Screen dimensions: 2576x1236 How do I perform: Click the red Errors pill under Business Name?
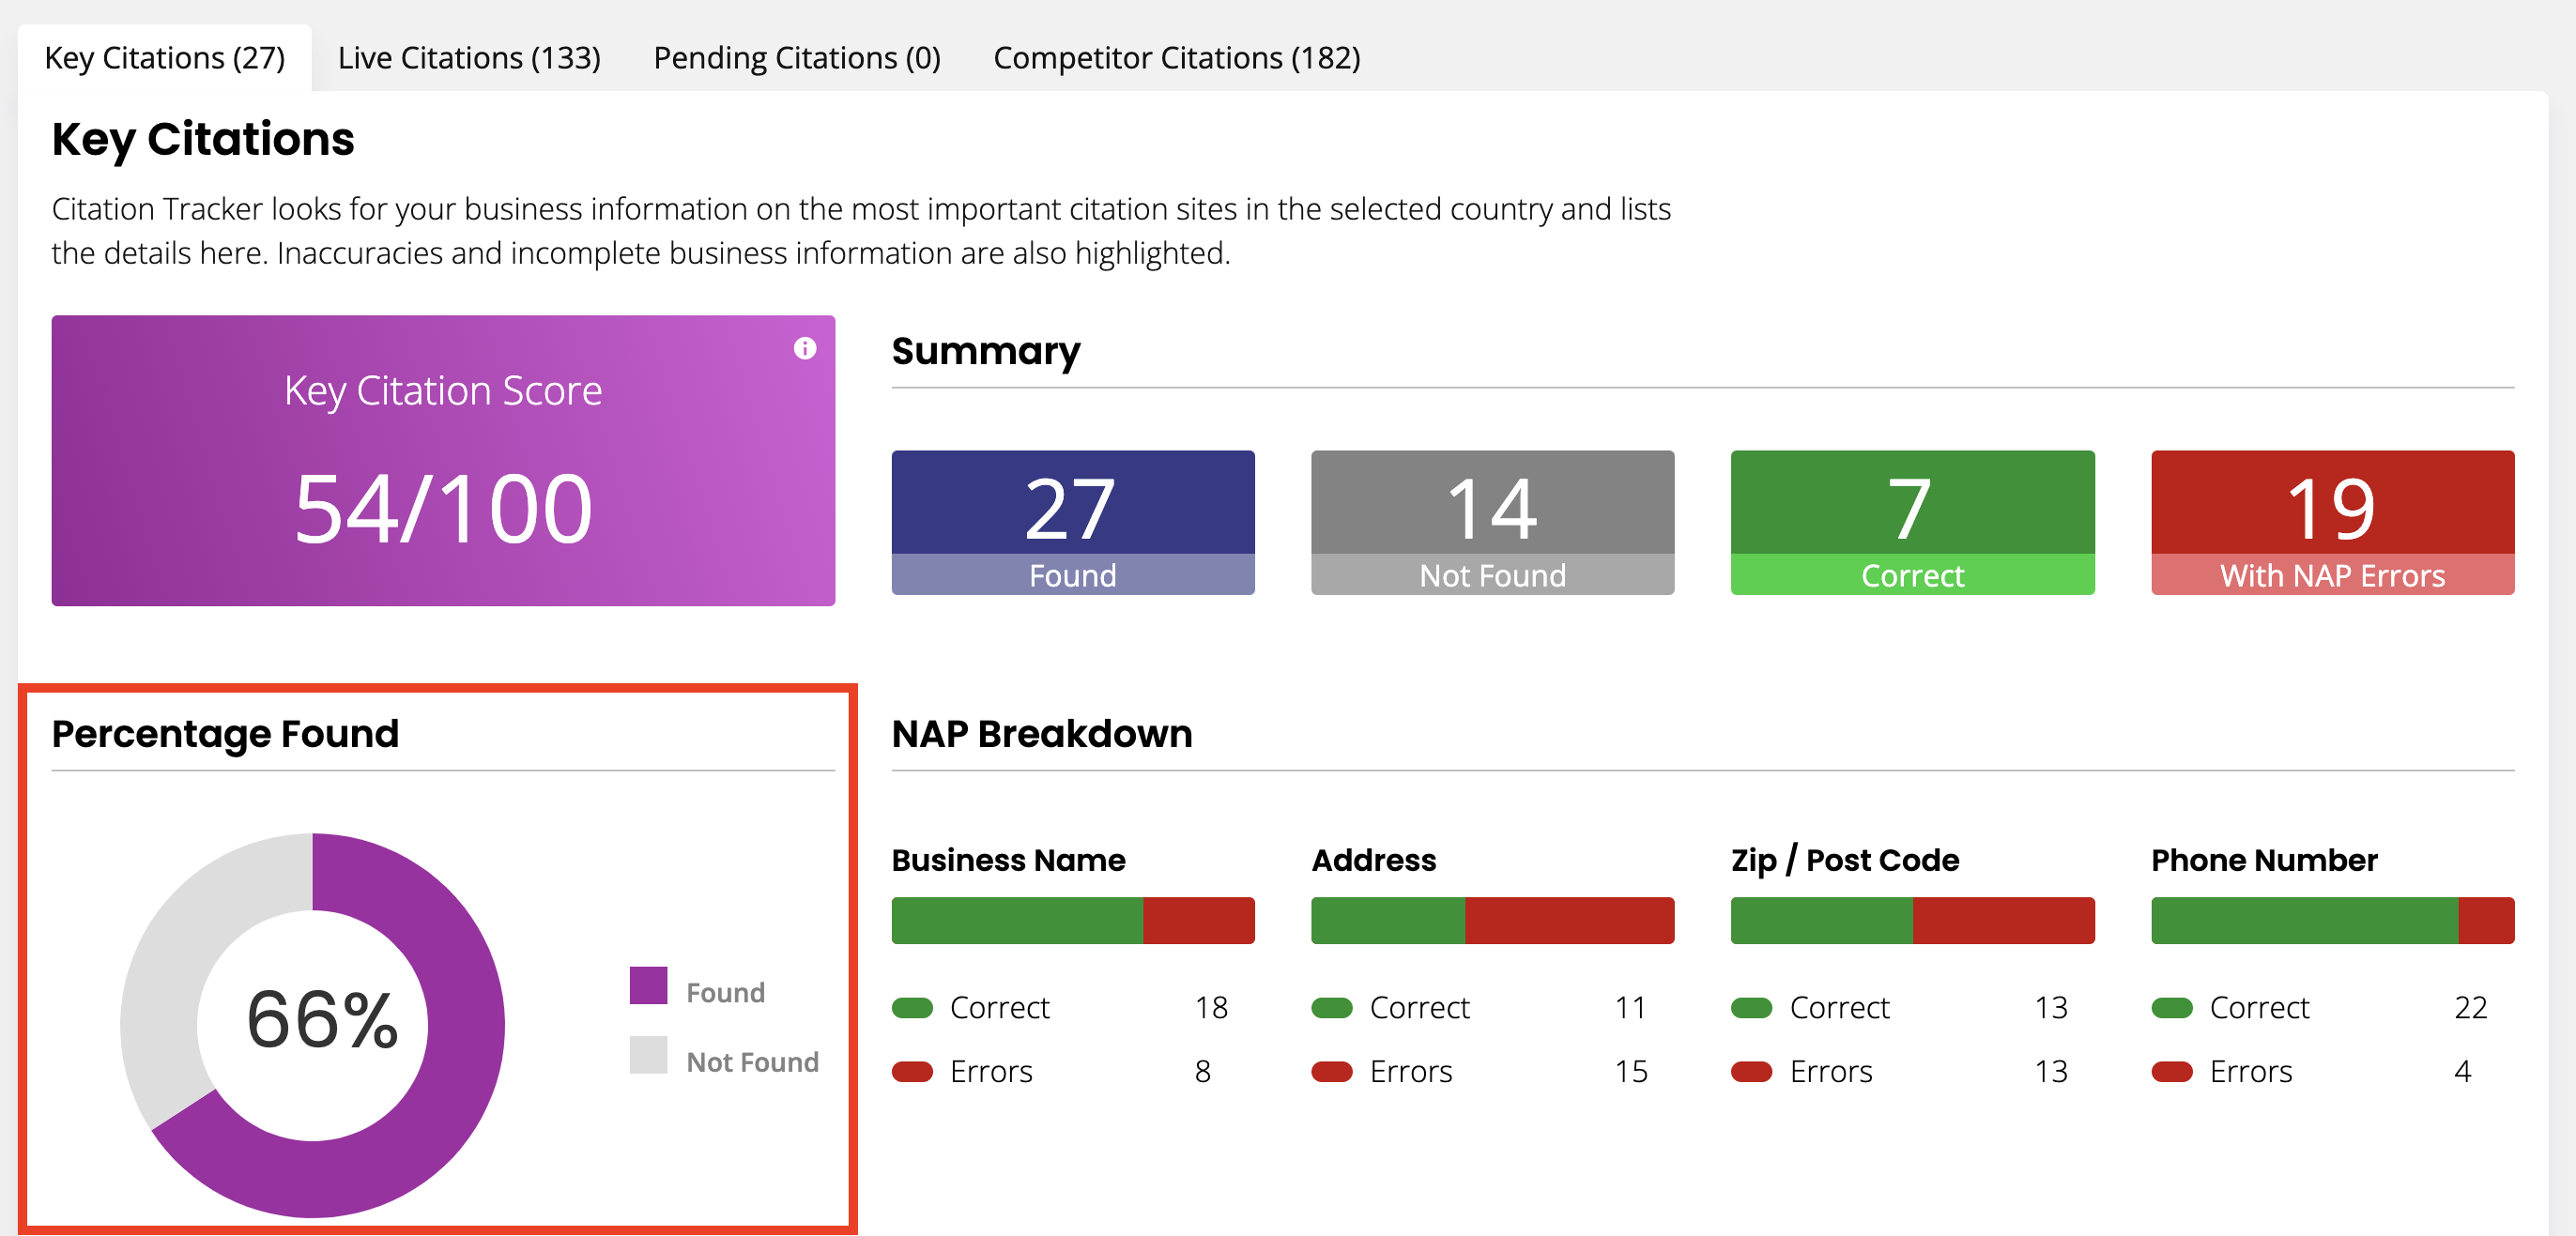[912, 1071]
